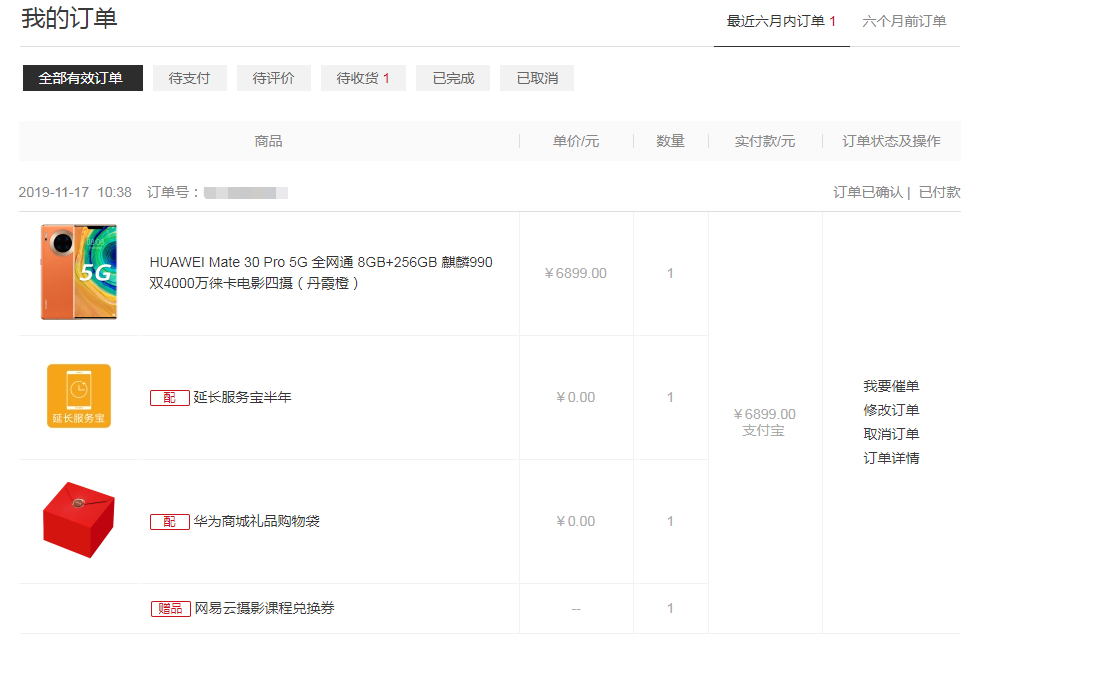Select the 待评价 filter
The image size is (1104, 688).
pos(274,78)
